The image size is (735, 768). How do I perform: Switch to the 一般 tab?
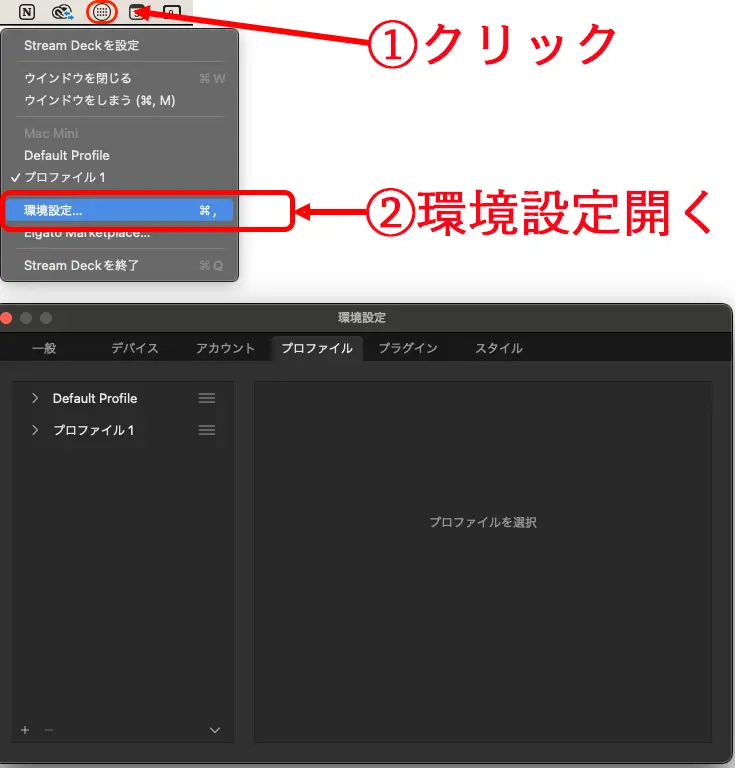(x=44, y=348)
